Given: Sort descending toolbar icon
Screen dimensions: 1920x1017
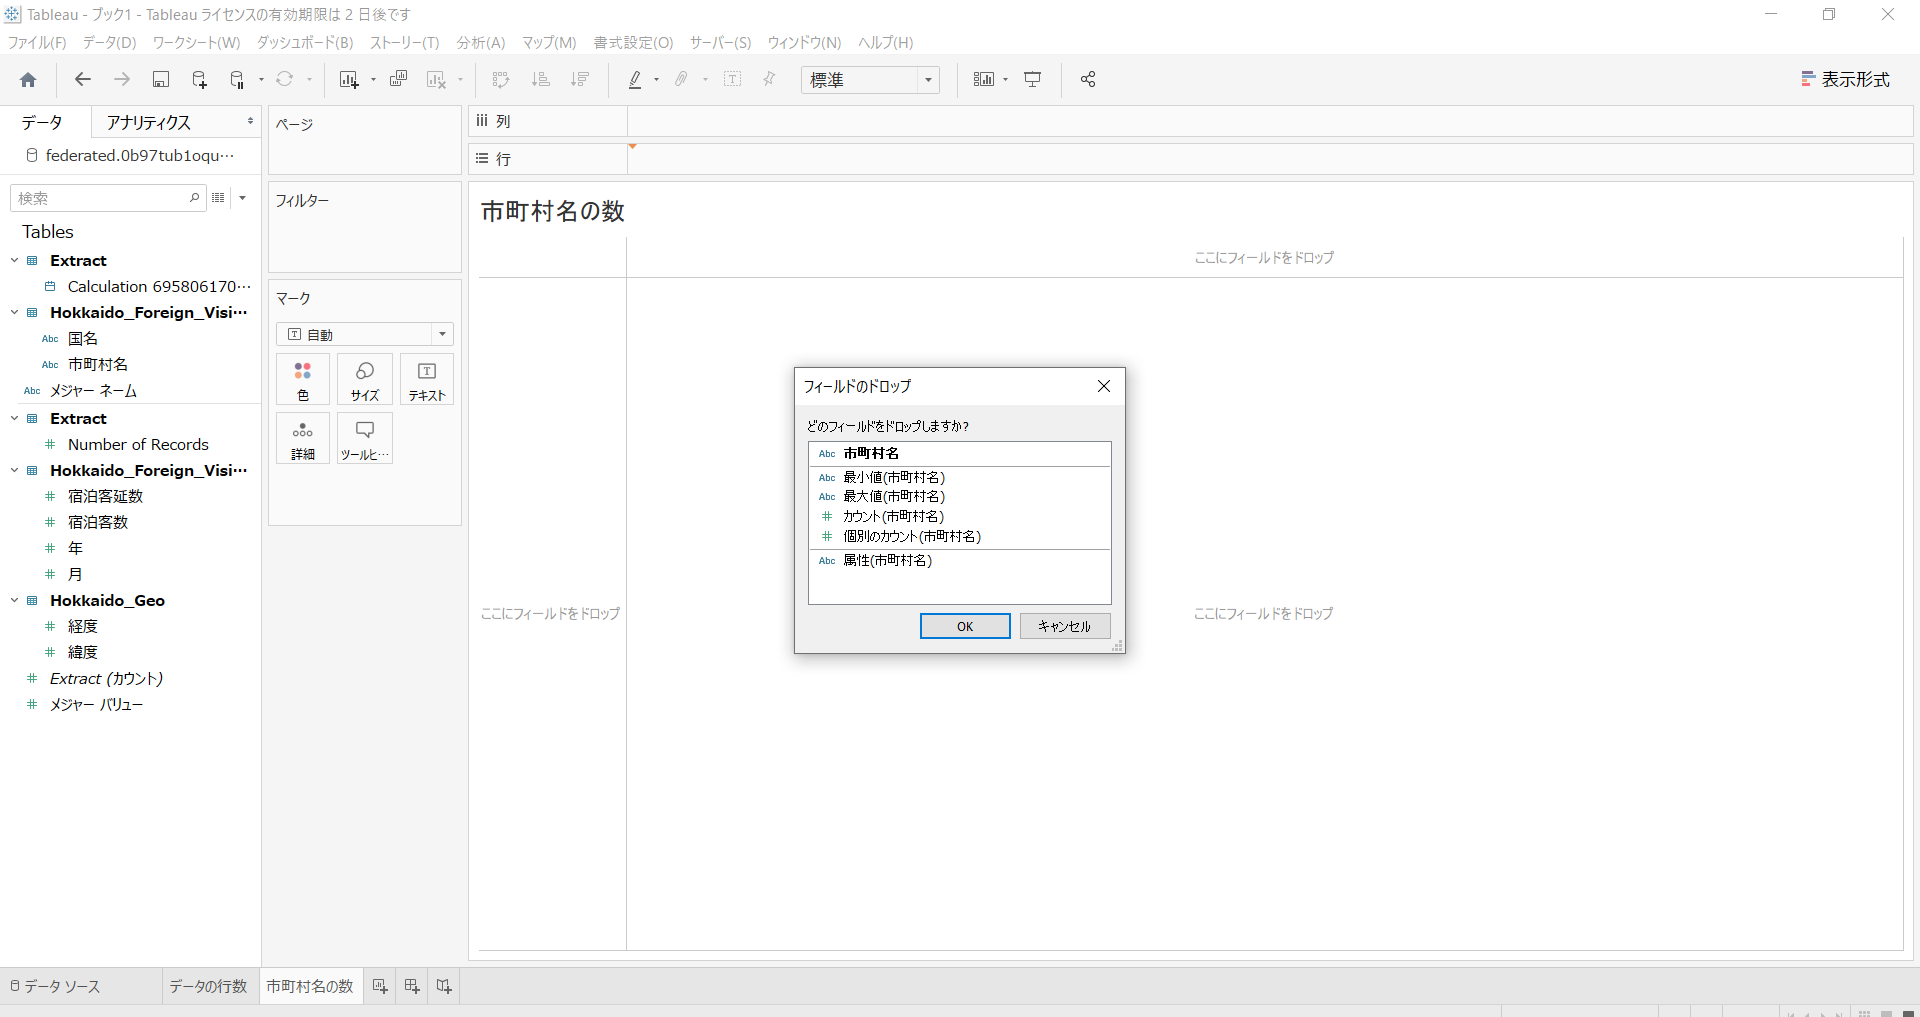Looking at the screenshot, I should click(x=579, y=80).
